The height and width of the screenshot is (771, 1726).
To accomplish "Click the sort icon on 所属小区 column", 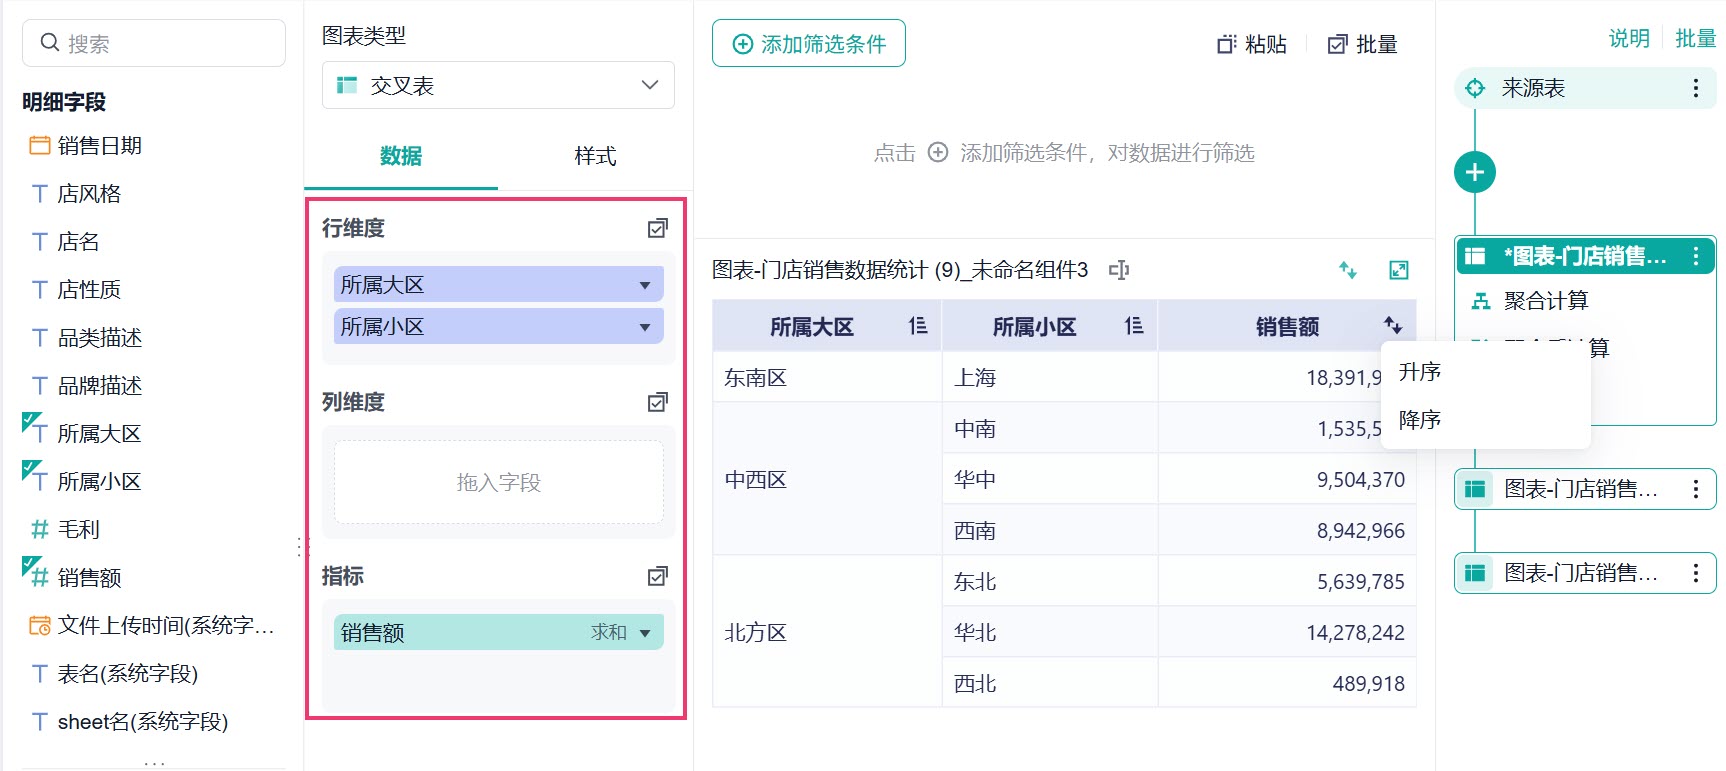I will point(1133,326).
